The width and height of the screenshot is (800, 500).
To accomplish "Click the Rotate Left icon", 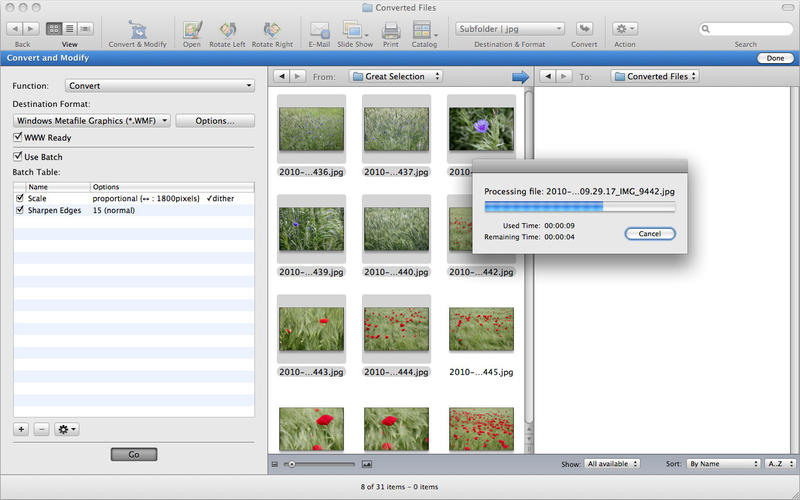I will click(x=228, y=29).
